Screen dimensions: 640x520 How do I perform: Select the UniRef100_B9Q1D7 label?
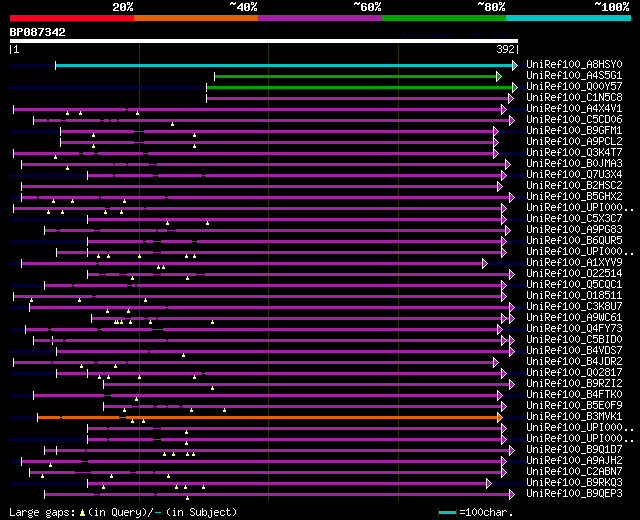pos(574,450)
